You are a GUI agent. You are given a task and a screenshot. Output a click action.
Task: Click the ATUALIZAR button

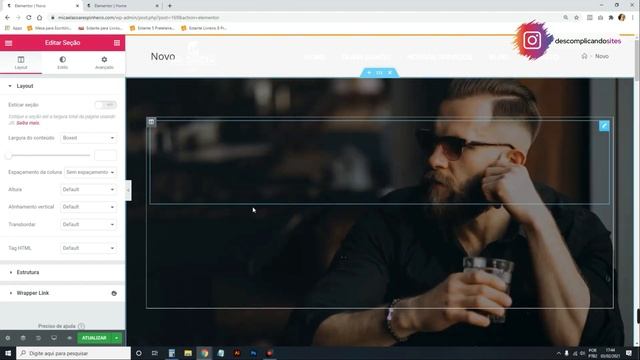(94, 338)
